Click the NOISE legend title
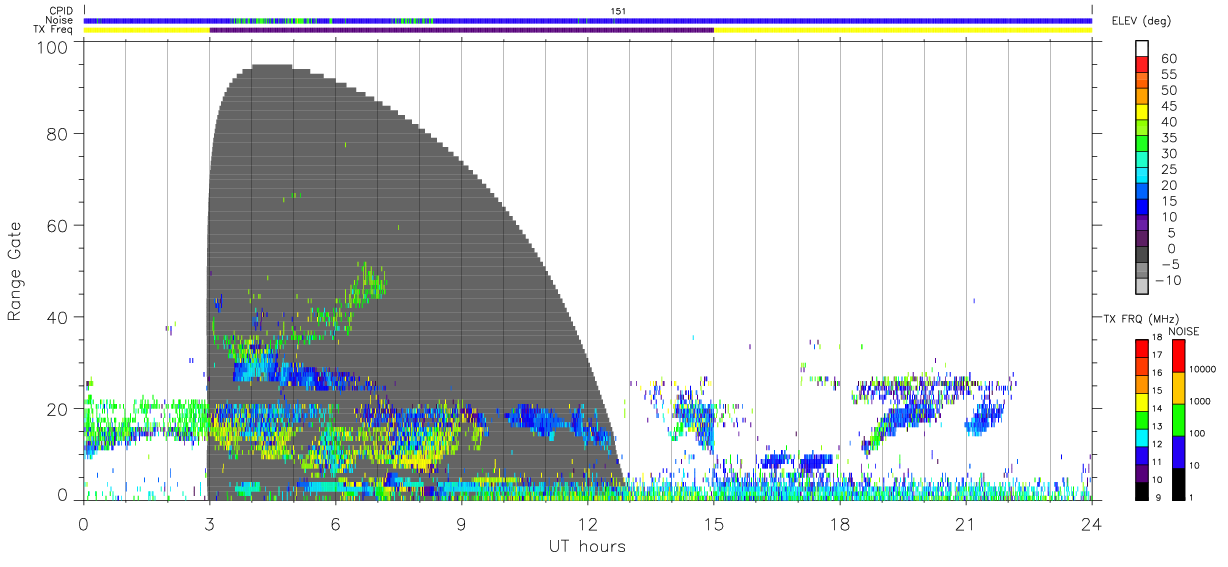This screenshot has height=567, width=1228. coord(1184,331)
